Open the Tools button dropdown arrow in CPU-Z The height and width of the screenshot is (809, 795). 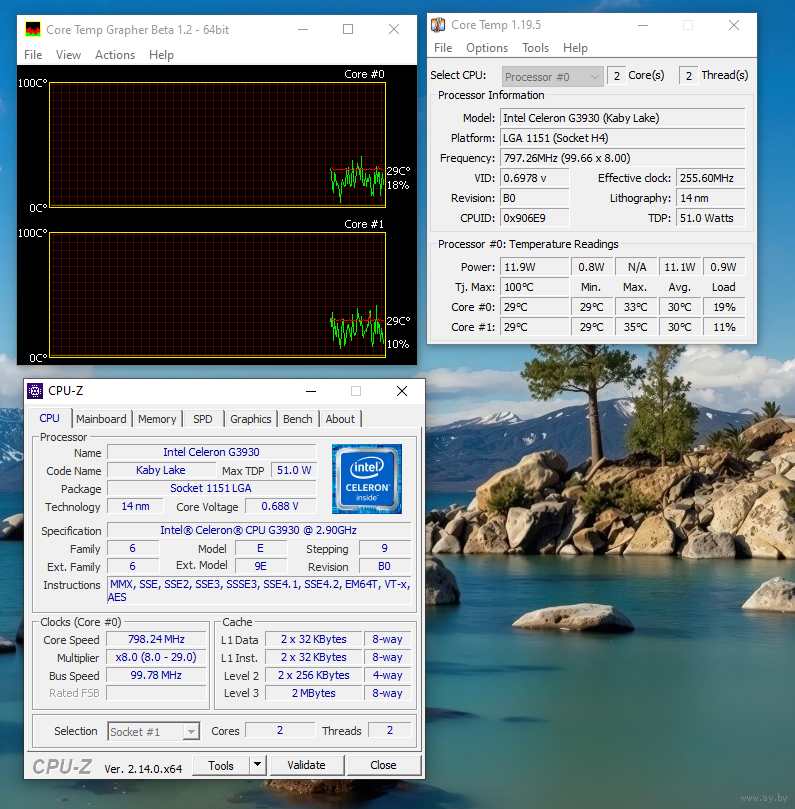click(x=257, y=765)
